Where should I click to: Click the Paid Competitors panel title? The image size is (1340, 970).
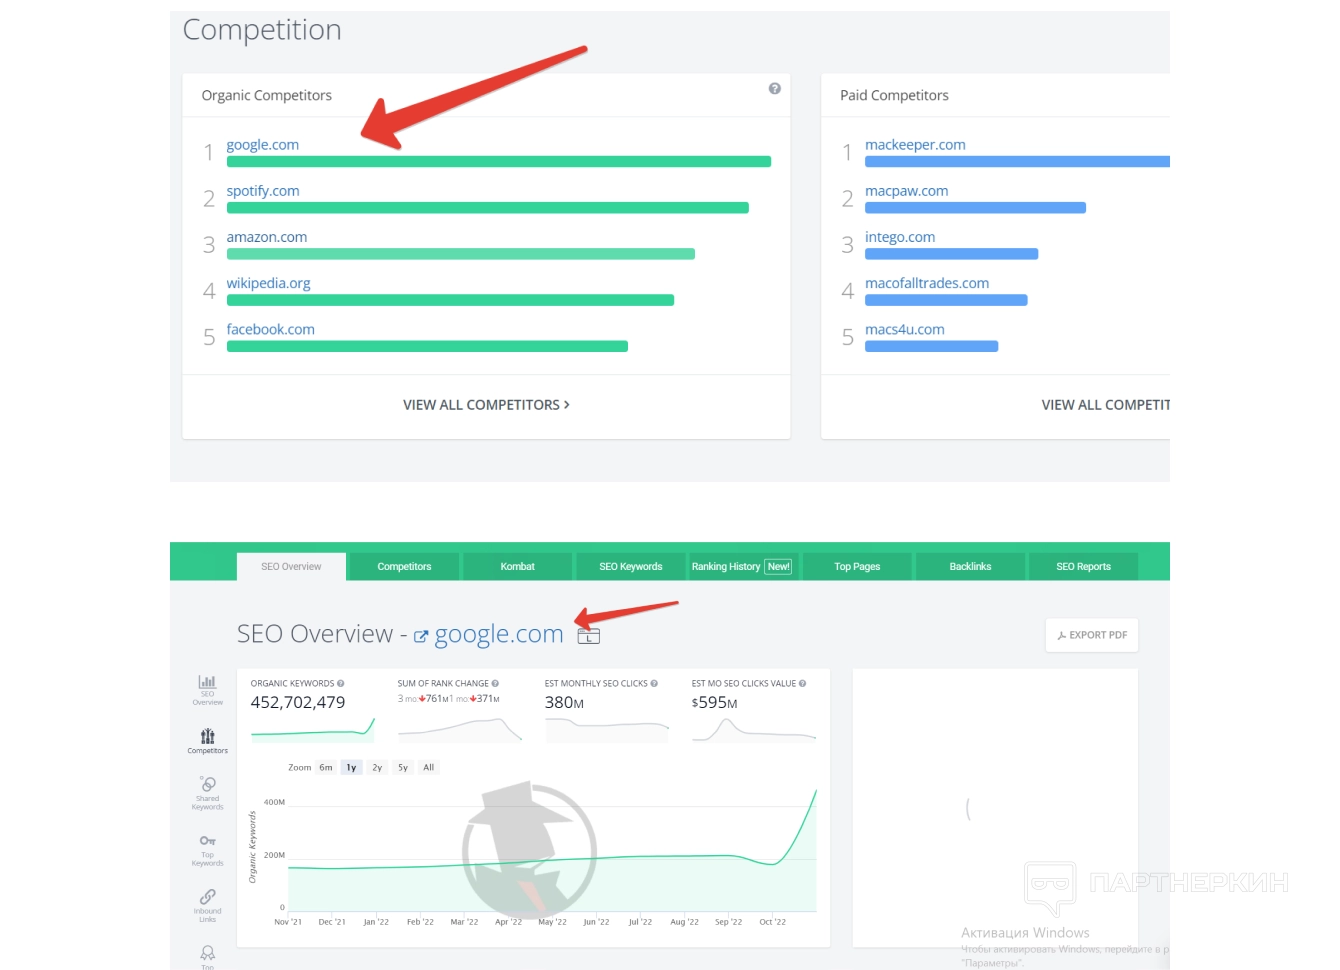894,95
